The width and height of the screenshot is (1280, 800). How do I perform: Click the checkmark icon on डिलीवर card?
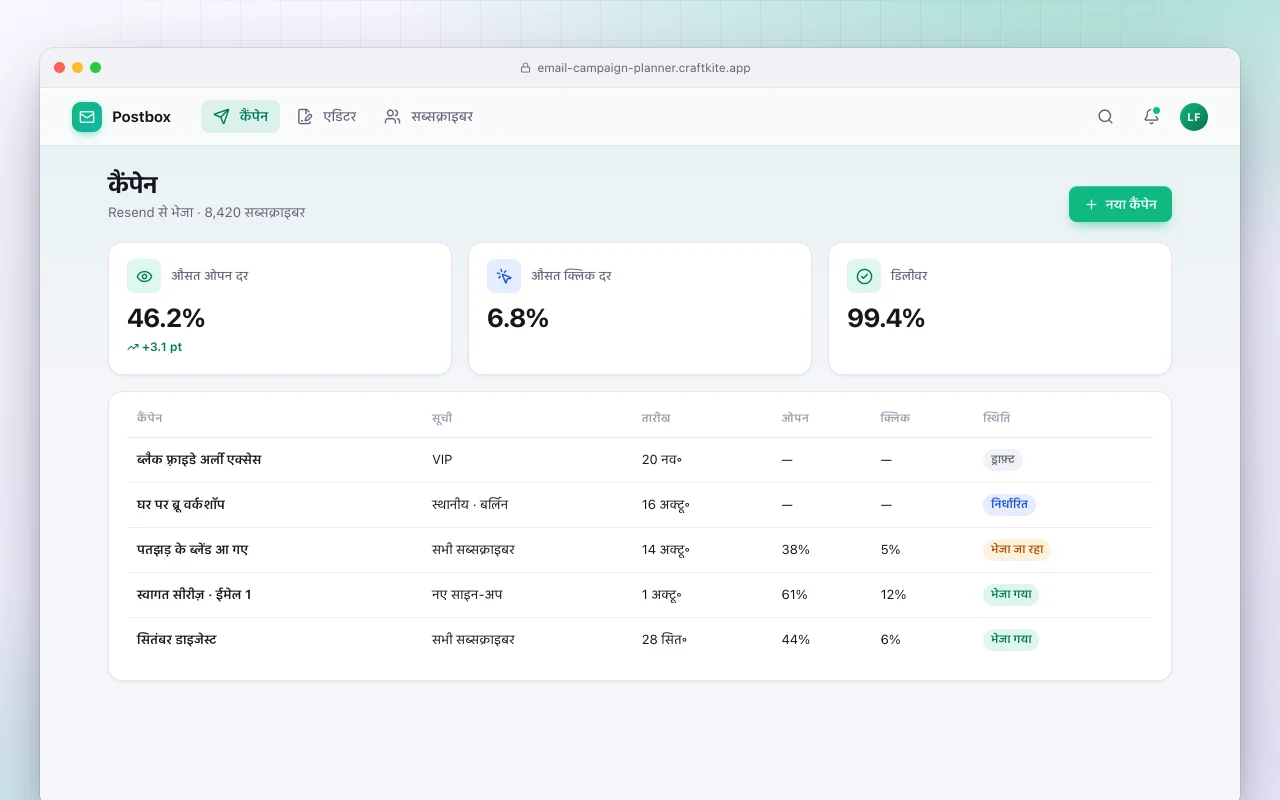point(864,276)
